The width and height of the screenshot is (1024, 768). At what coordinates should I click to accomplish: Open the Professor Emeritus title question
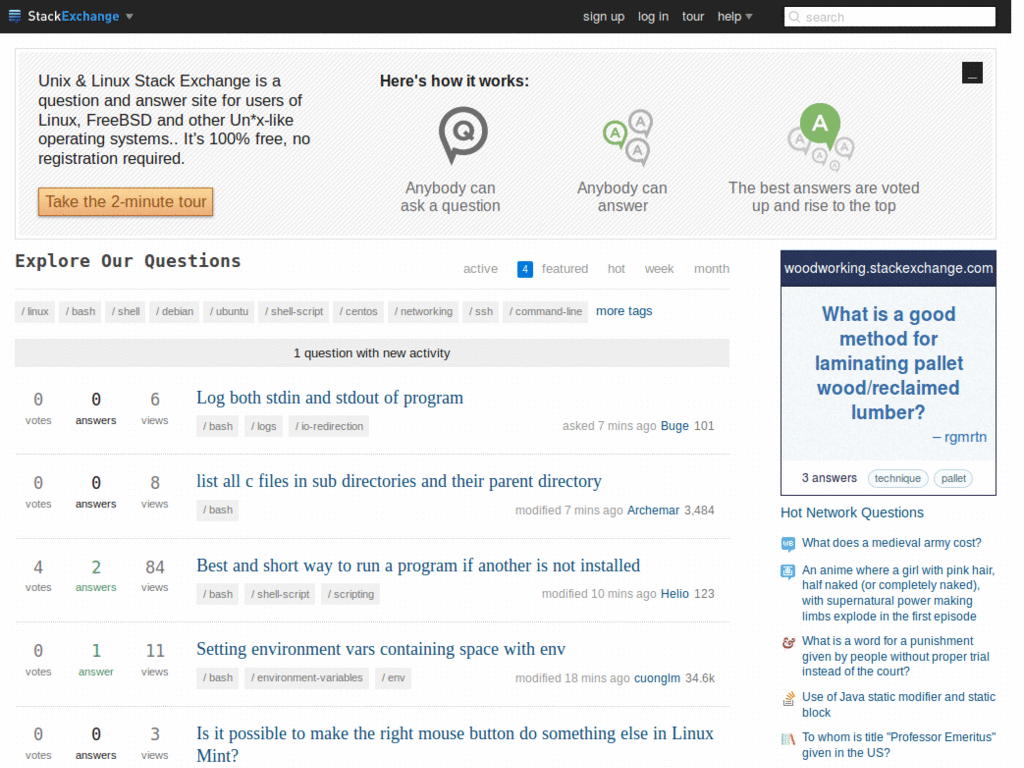pyautogui.click(x=899, y=745)
